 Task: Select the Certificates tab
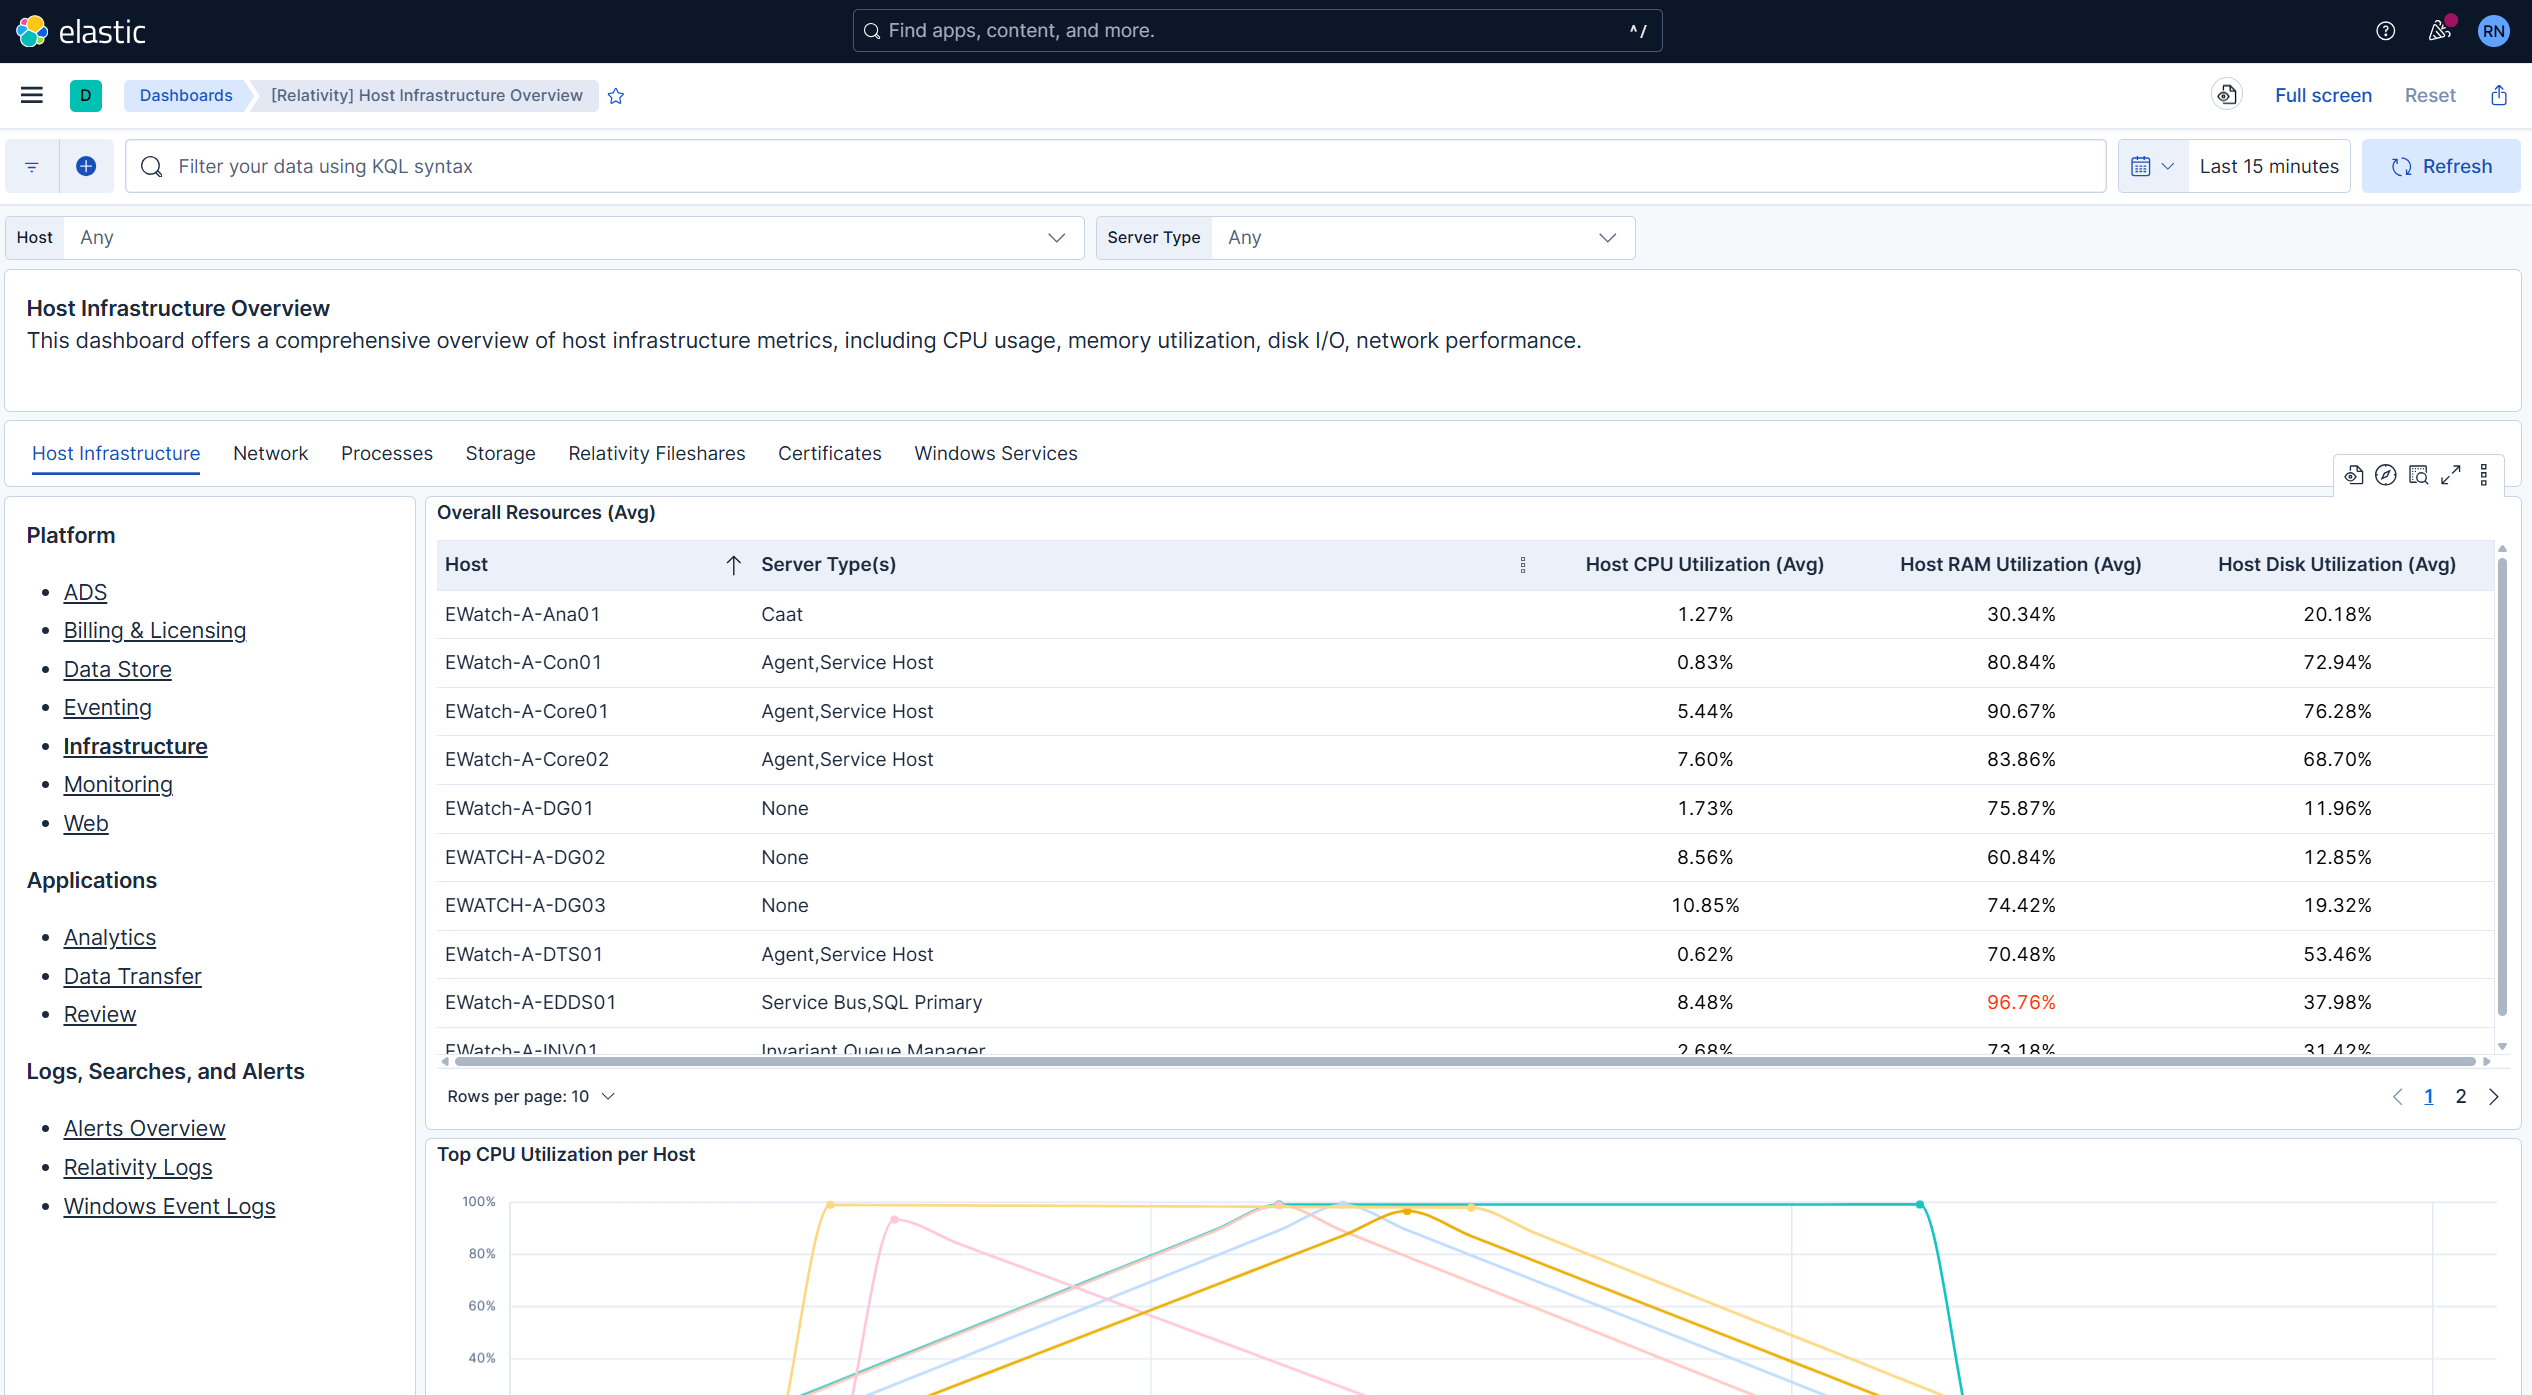tap(830, 454)
